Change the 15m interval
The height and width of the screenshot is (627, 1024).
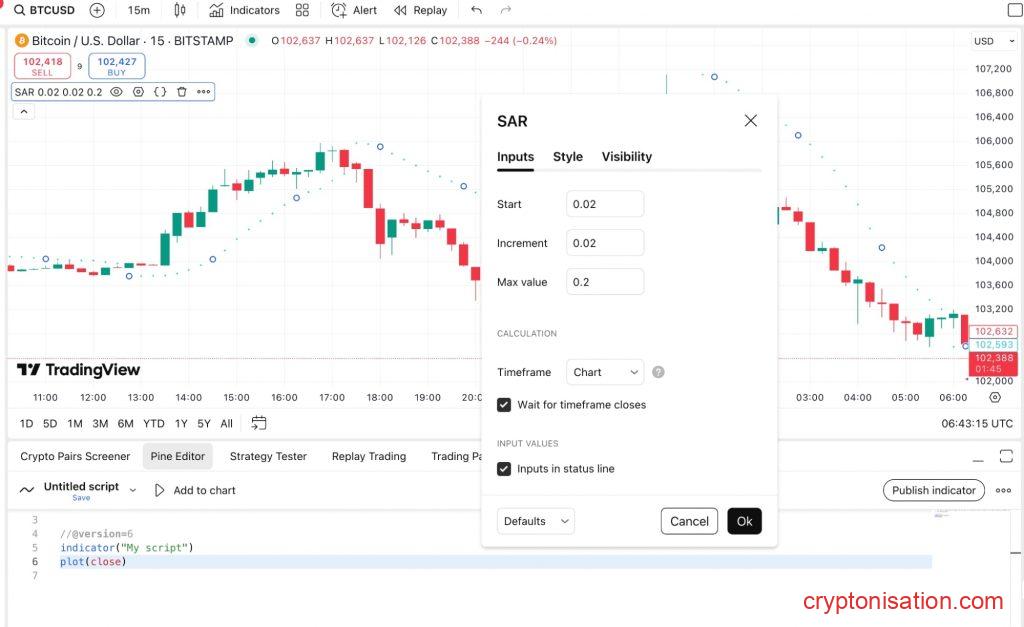coord(138,10)
